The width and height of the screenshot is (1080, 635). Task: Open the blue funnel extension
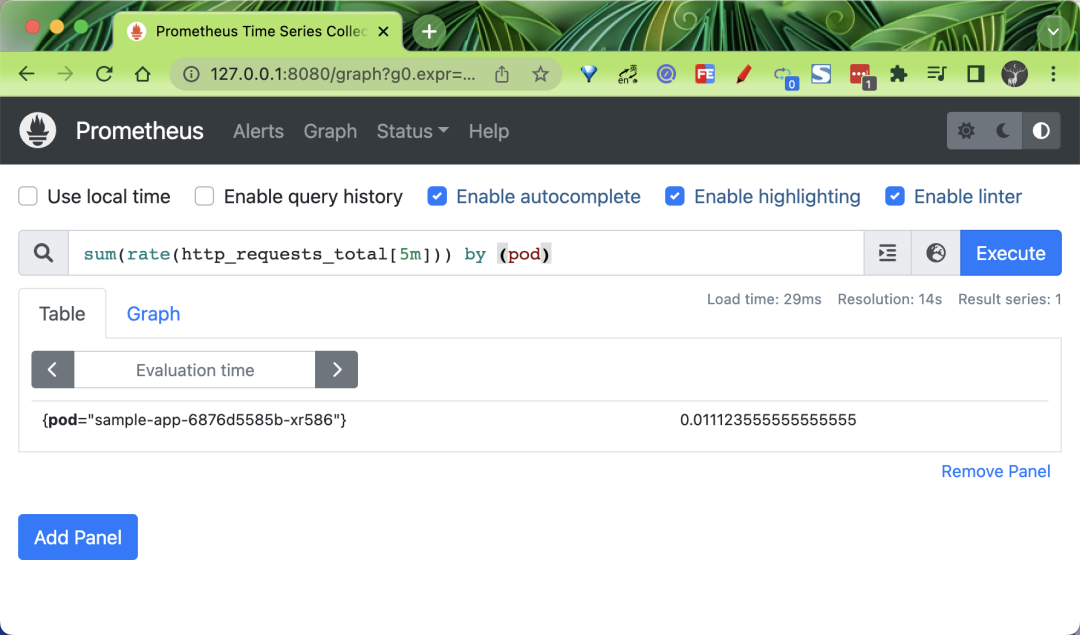coord(589,74)
